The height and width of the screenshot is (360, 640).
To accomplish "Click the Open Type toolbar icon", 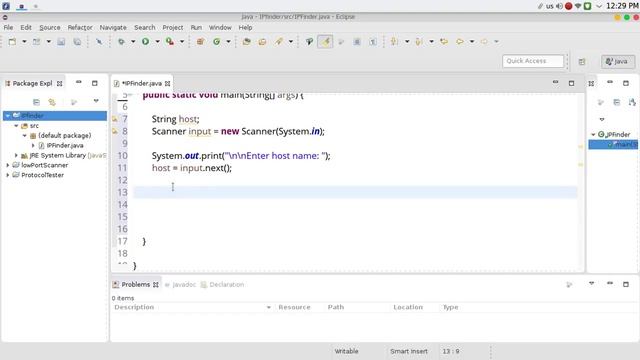I will pos(247,42).
